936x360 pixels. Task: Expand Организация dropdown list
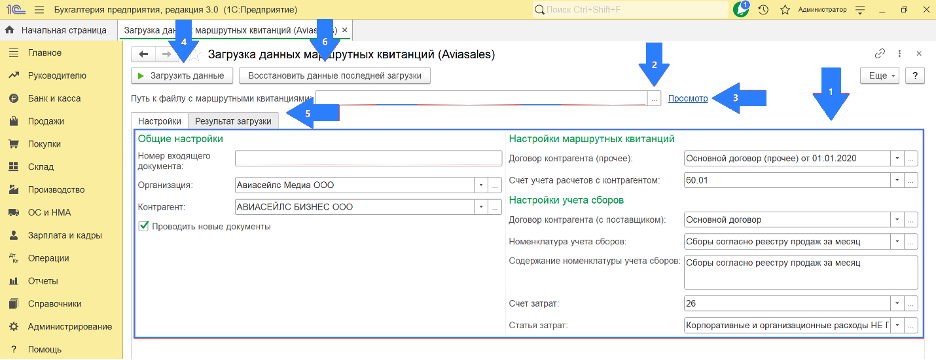pos(481,185)
